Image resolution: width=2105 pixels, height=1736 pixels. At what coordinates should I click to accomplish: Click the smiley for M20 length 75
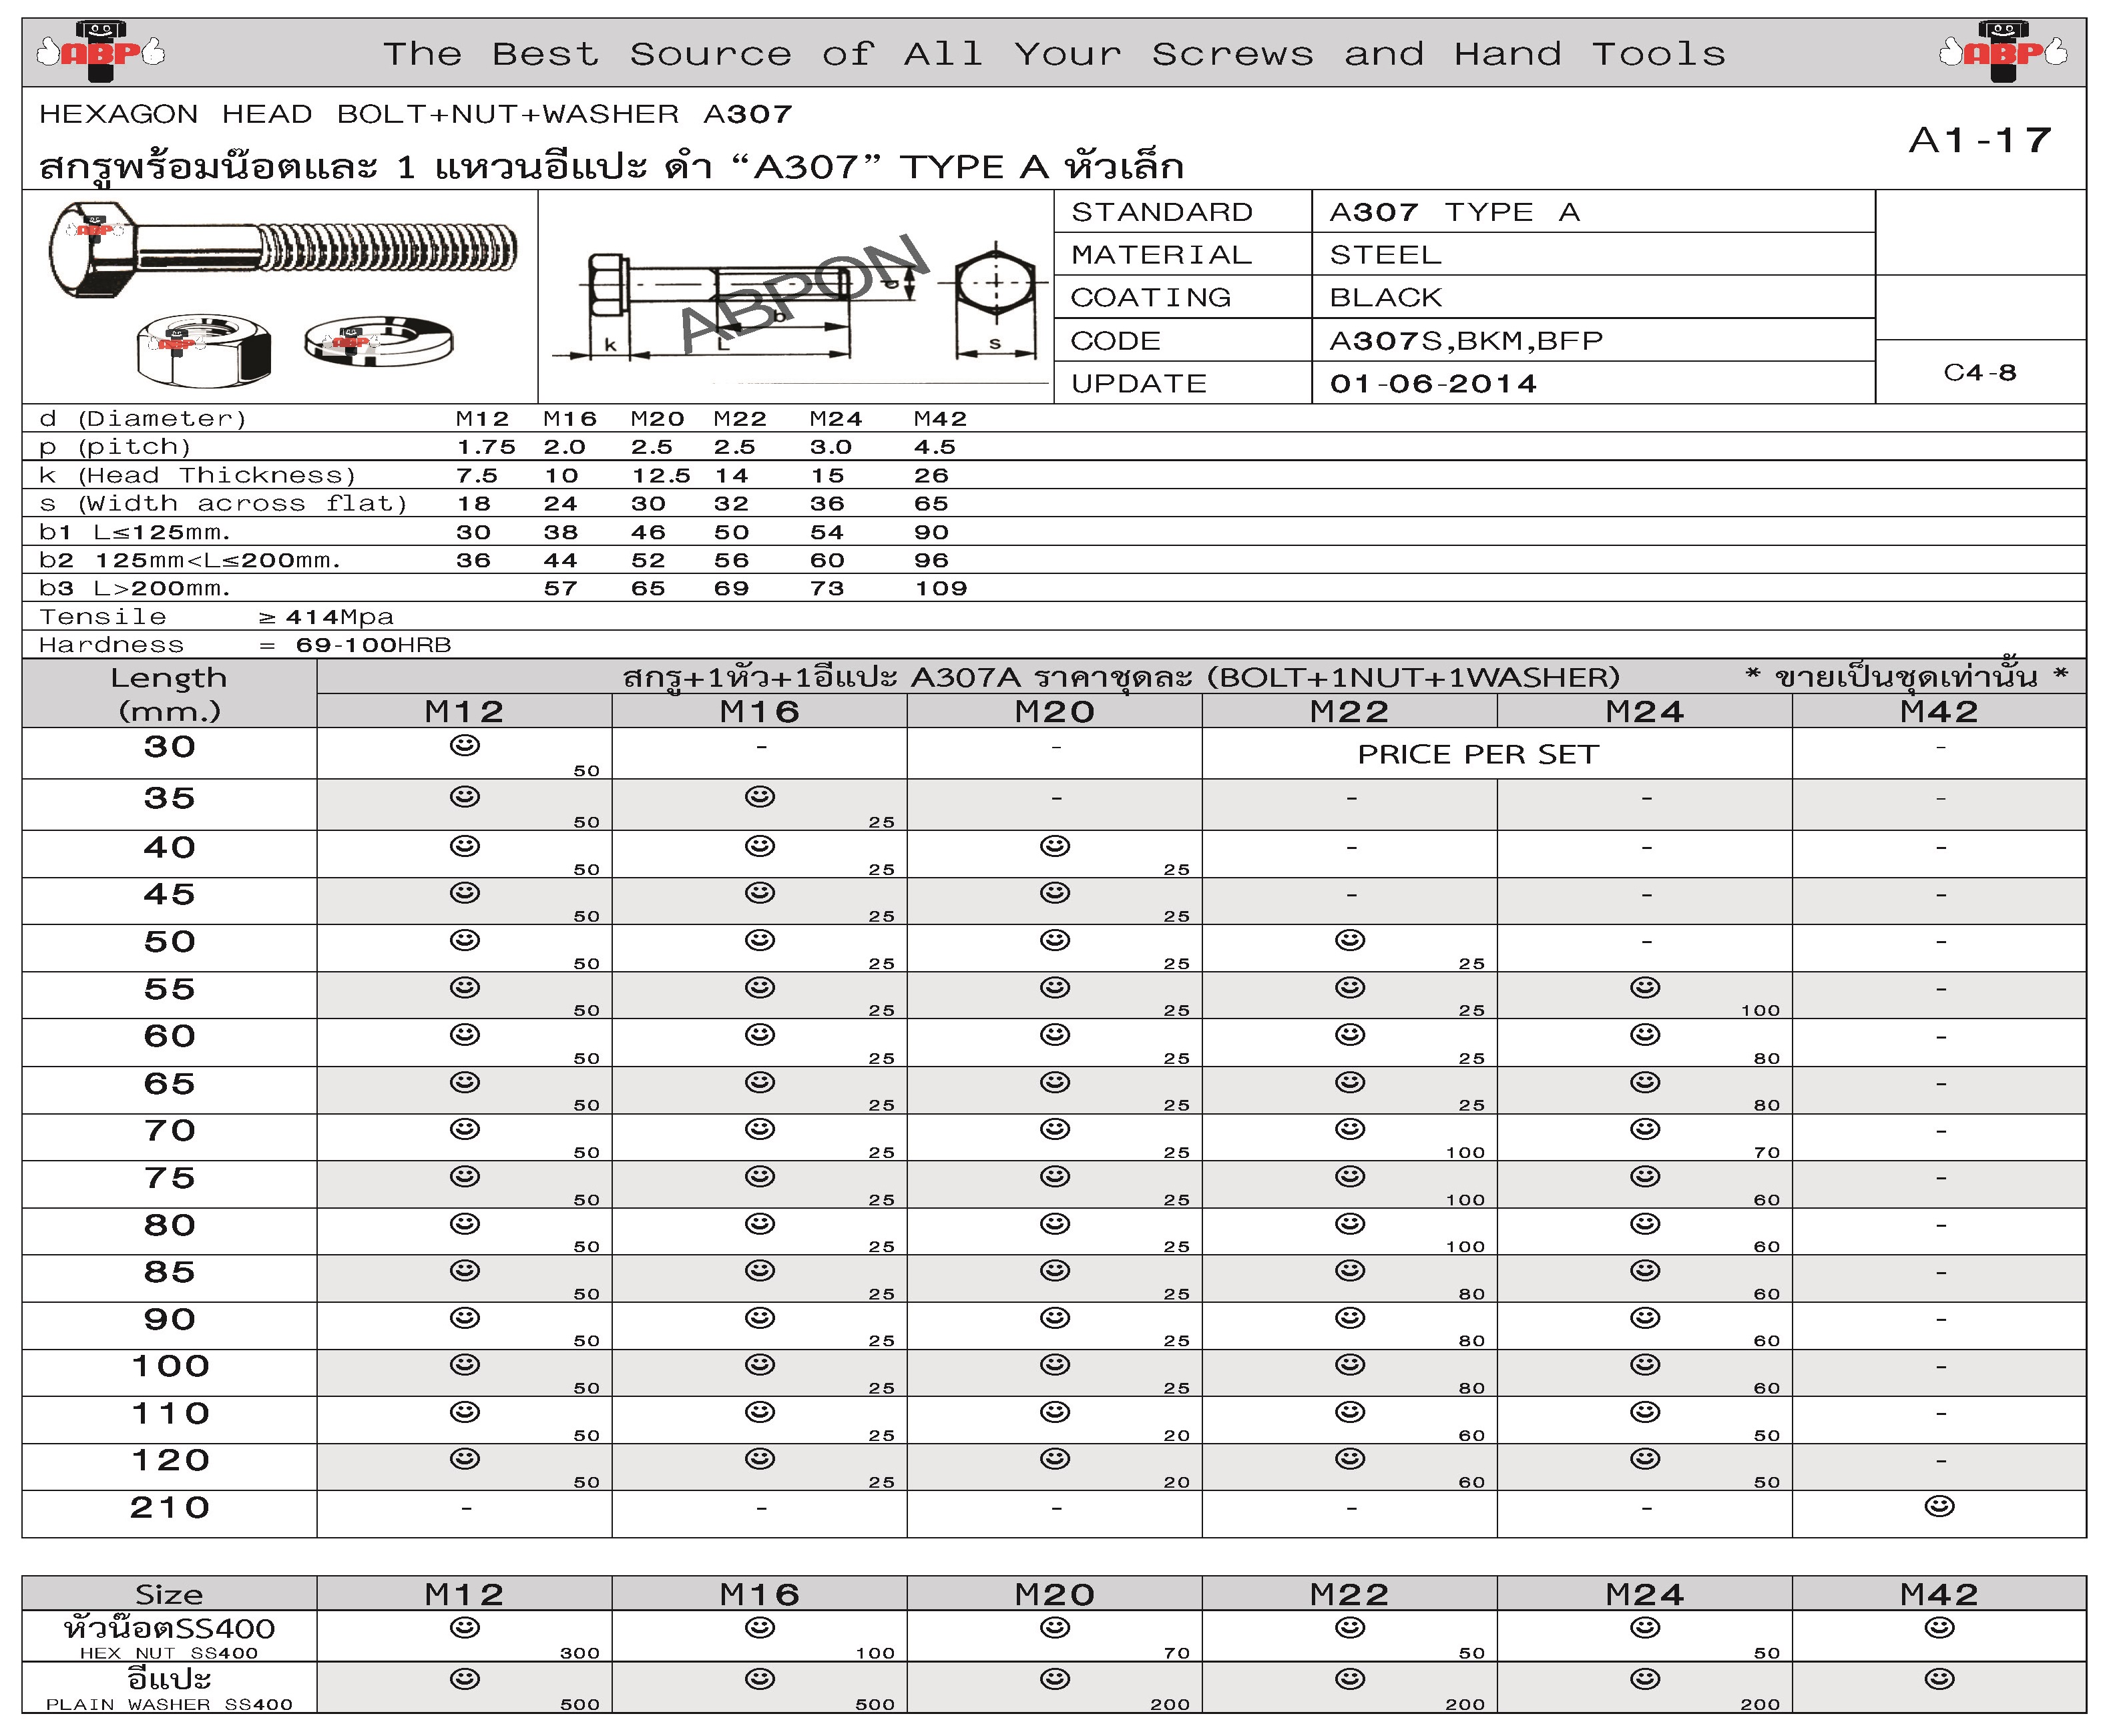(1055, 1177)
